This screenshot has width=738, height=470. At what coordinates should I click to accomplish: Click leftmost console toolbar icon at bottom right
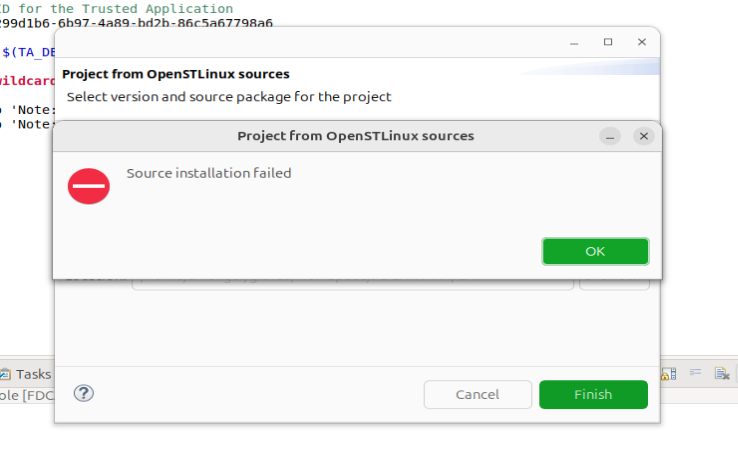point(669,373)
